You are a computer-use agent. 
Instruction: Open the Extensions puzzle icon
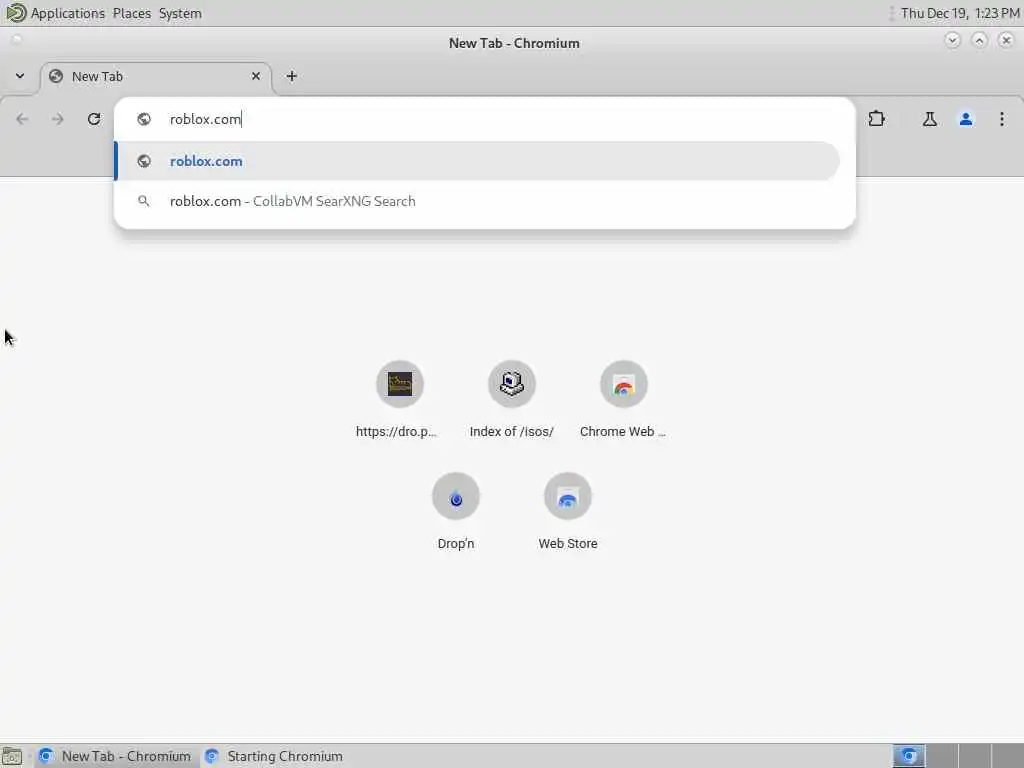876,119
